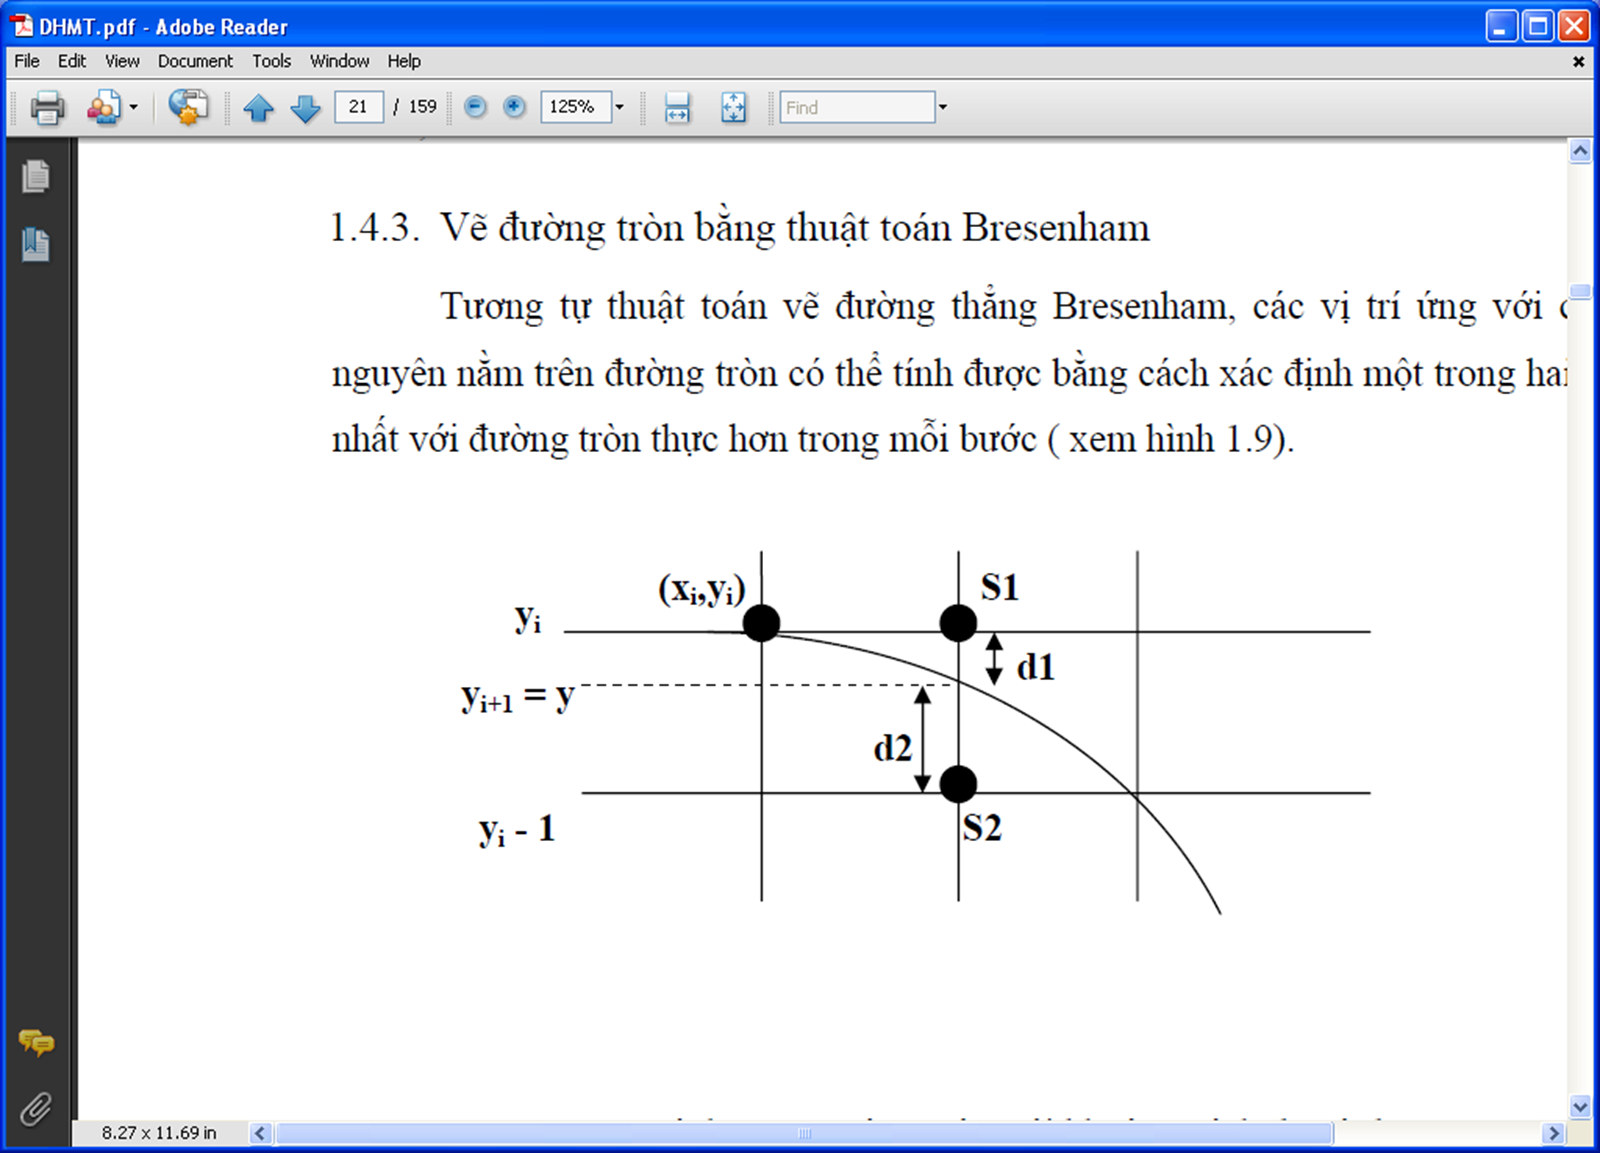Click the d2 label in the diagram
The height and width of the screenshot is (1153, 1600).
[893, 748]
